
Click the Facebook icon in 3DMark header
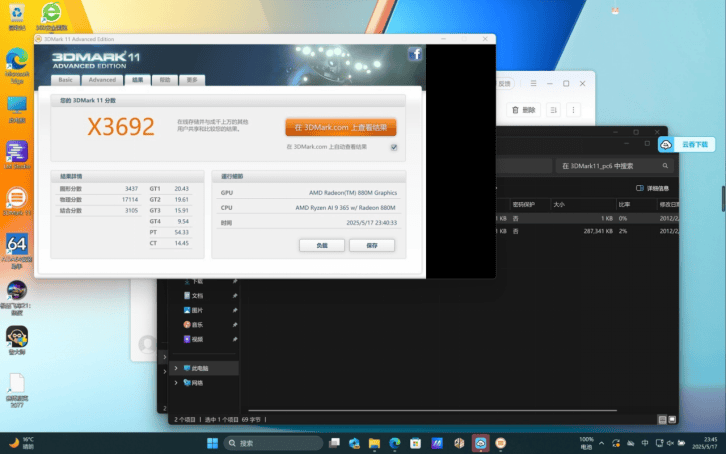click(415, 54)
